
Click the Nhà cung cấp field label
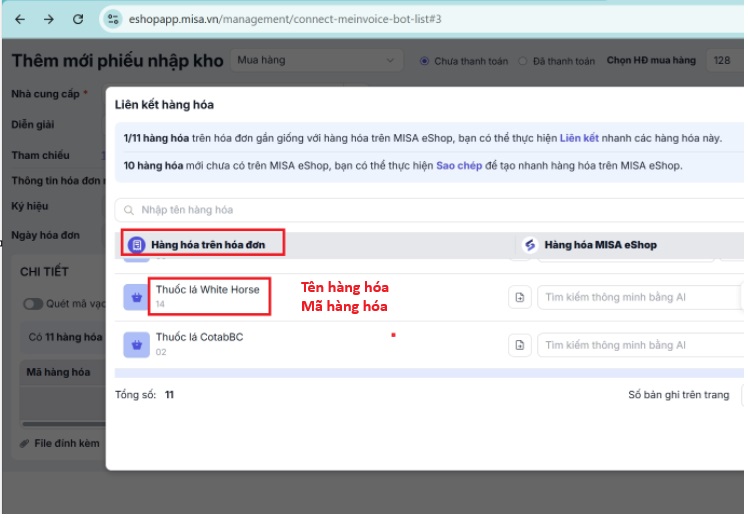45,94
